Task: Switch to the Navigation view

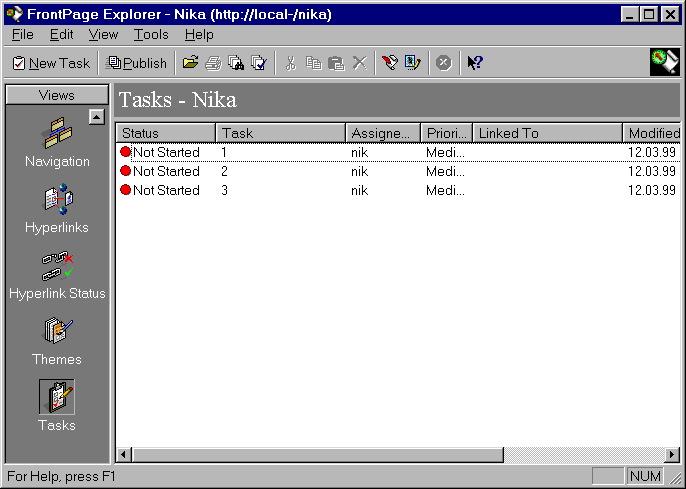Action: point(57,142)
